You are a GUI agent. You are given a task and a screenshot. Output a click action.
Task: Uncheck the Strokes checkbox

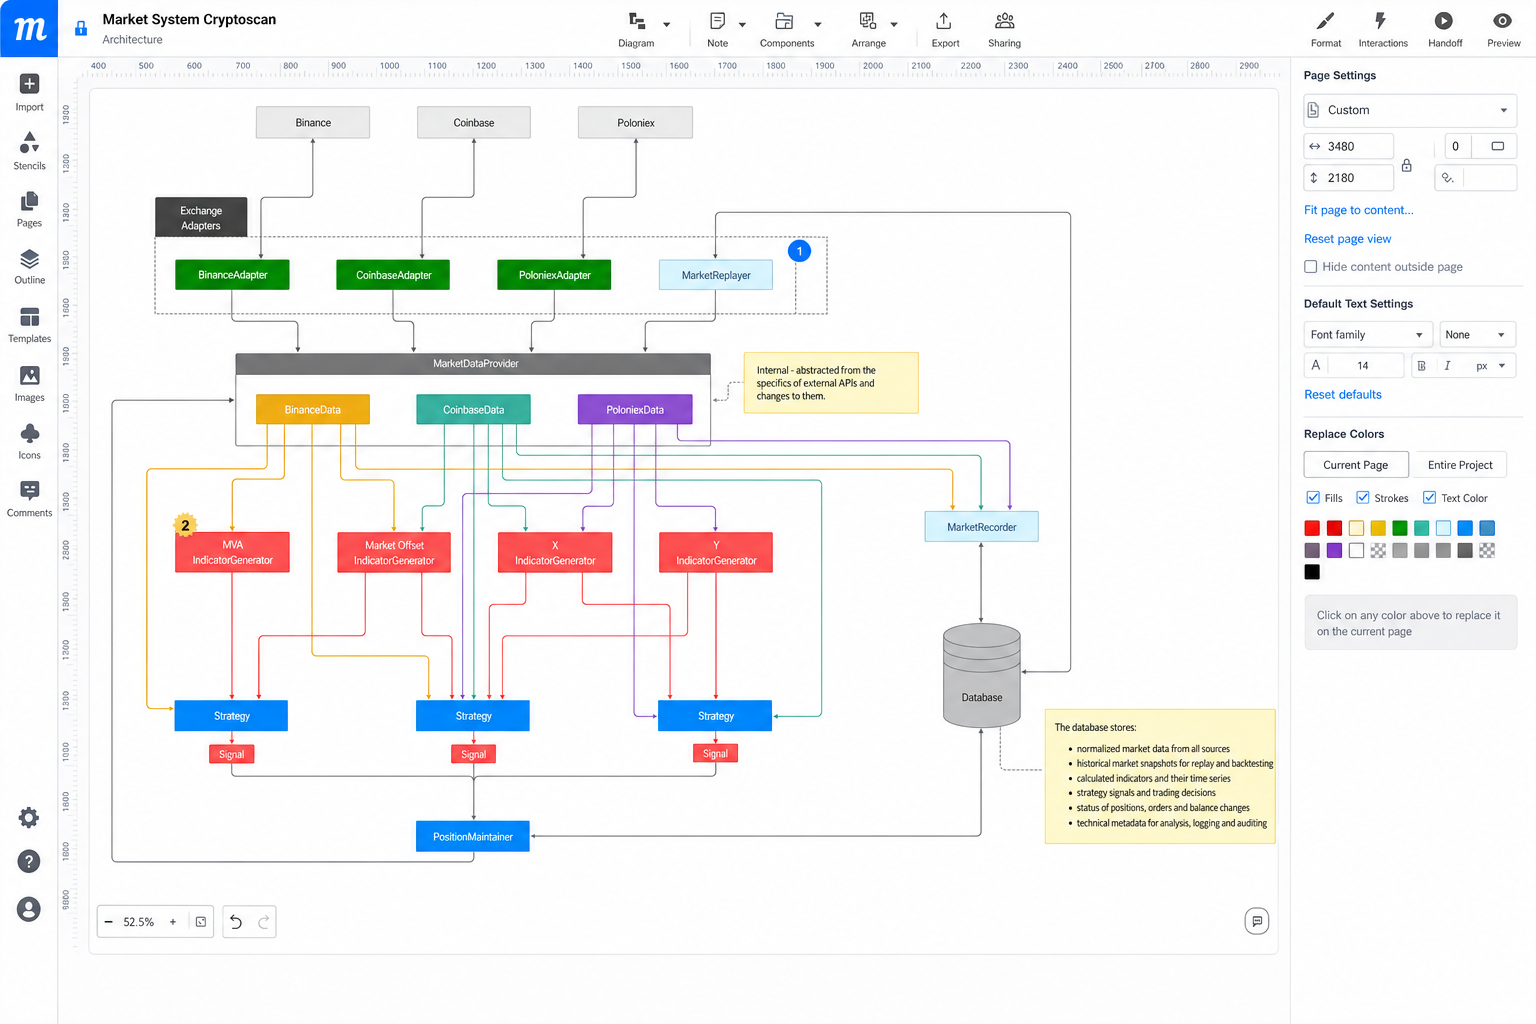pos(1362,498)
